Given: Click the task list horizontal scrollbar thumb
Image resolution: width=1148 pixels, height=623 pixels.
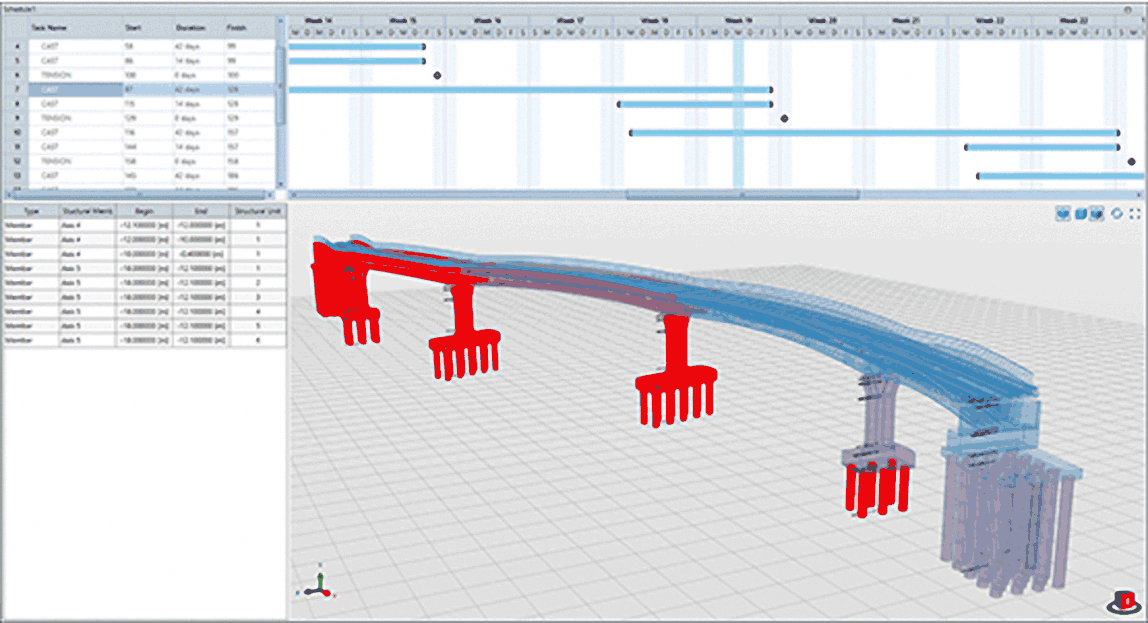Looking at the screenshot, I should pos(139,195).
